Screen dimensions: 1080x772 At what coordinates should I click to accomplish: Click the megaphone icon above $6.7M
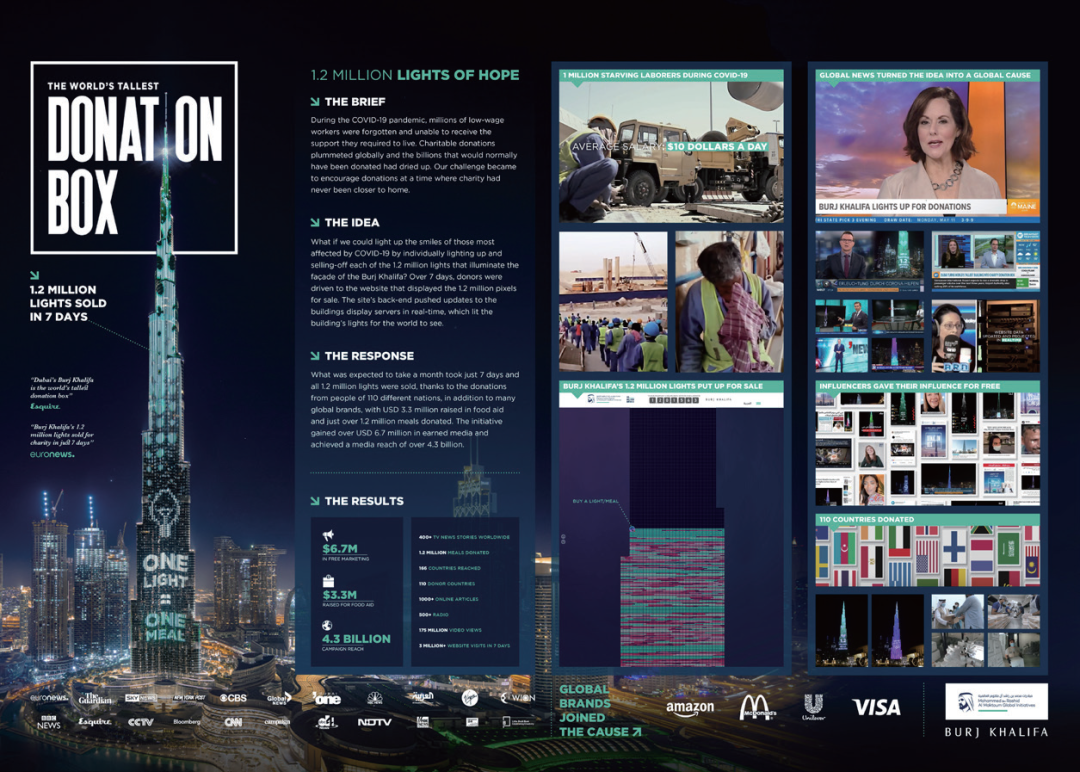tap(329, 535)
